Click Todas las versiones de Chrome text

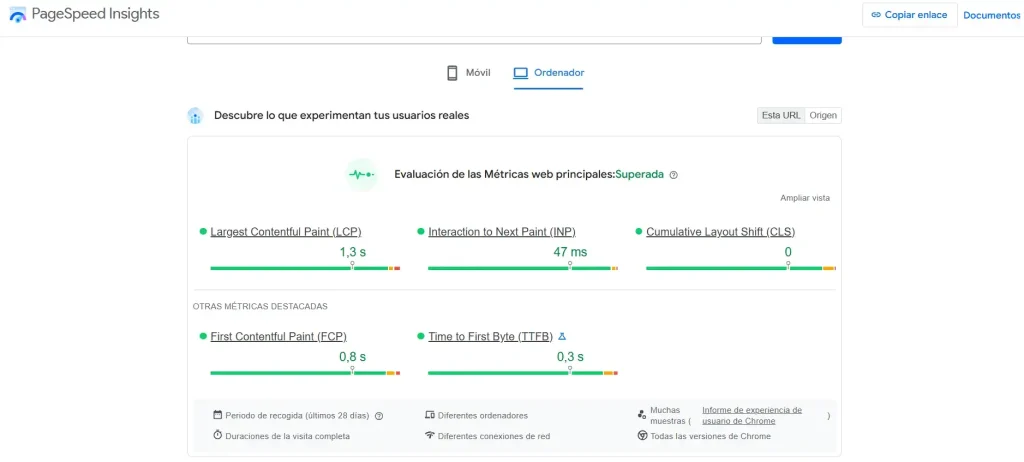[x=711, y=436]
